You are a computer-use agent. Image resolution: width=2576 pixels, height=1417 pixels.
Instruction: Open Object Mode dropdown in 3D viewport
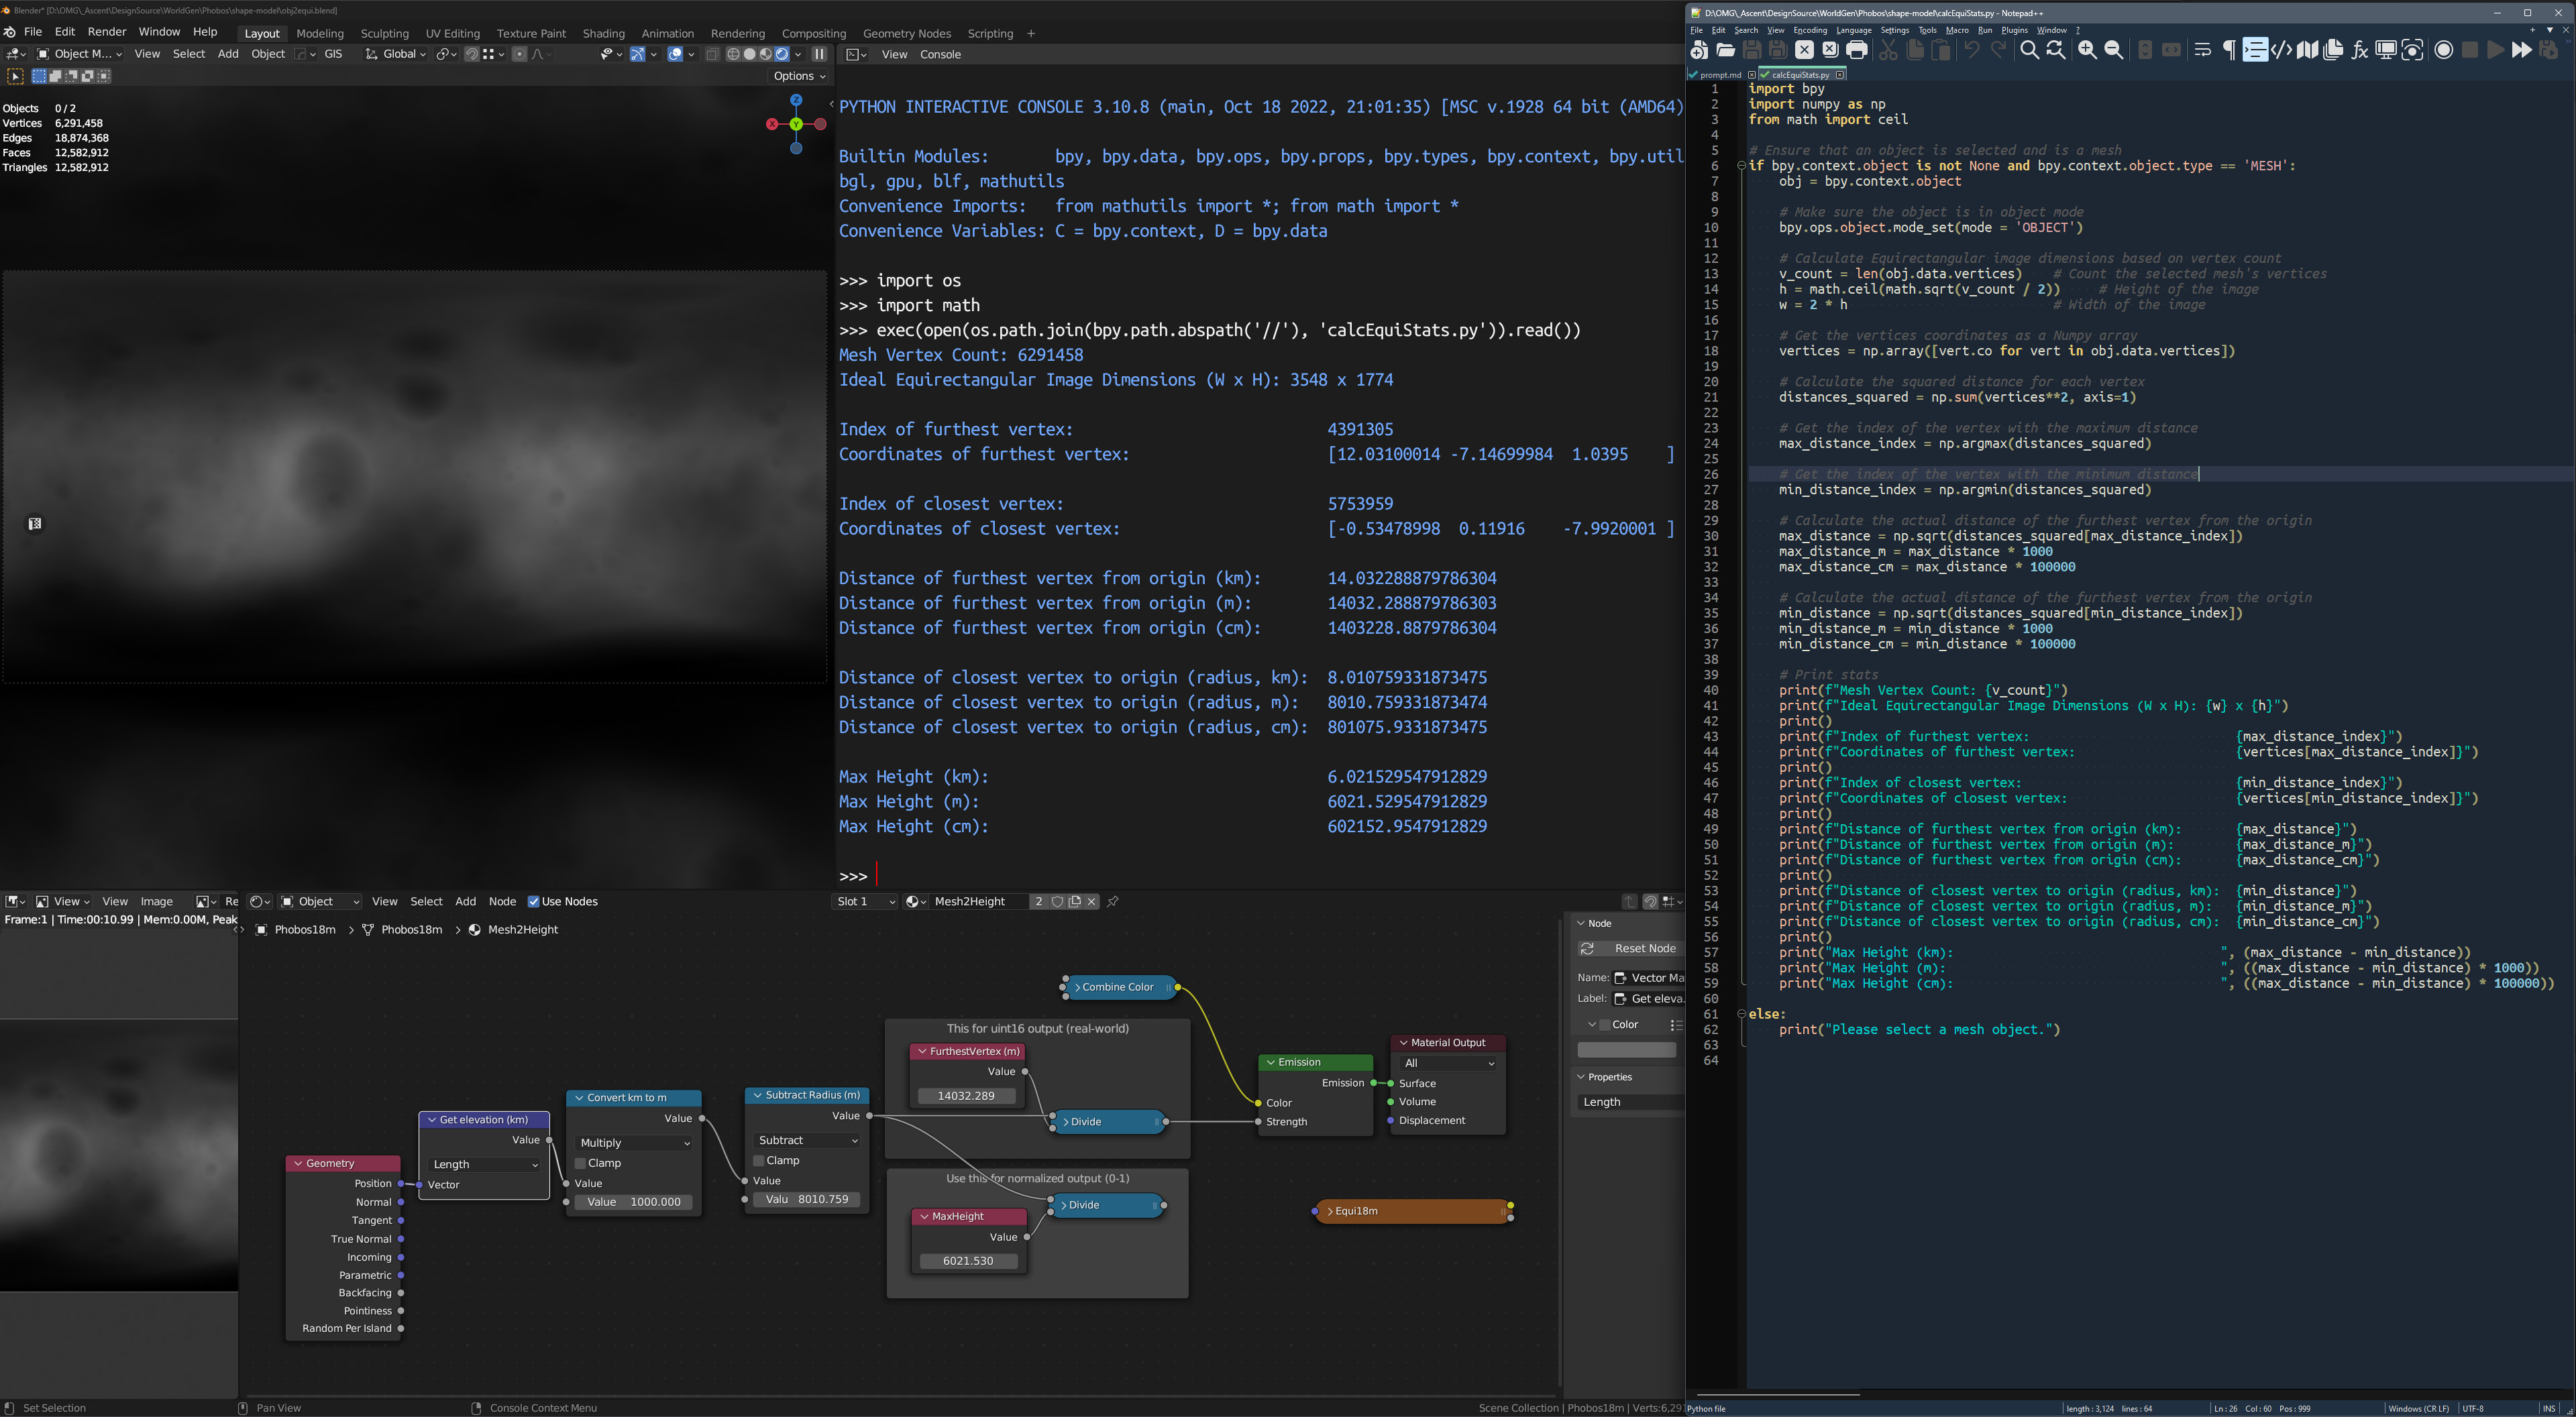pyautogui.click(x=79, y=54)
